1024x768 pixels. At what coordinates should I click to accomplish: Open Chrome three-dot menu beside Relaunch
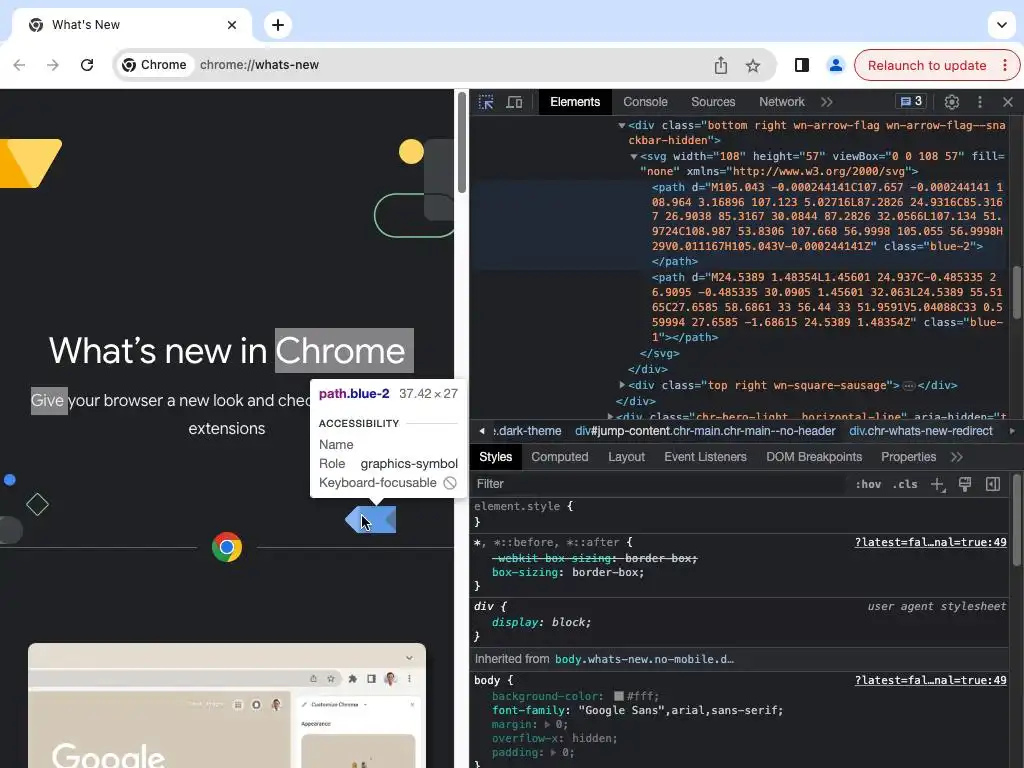[1005, 65]
